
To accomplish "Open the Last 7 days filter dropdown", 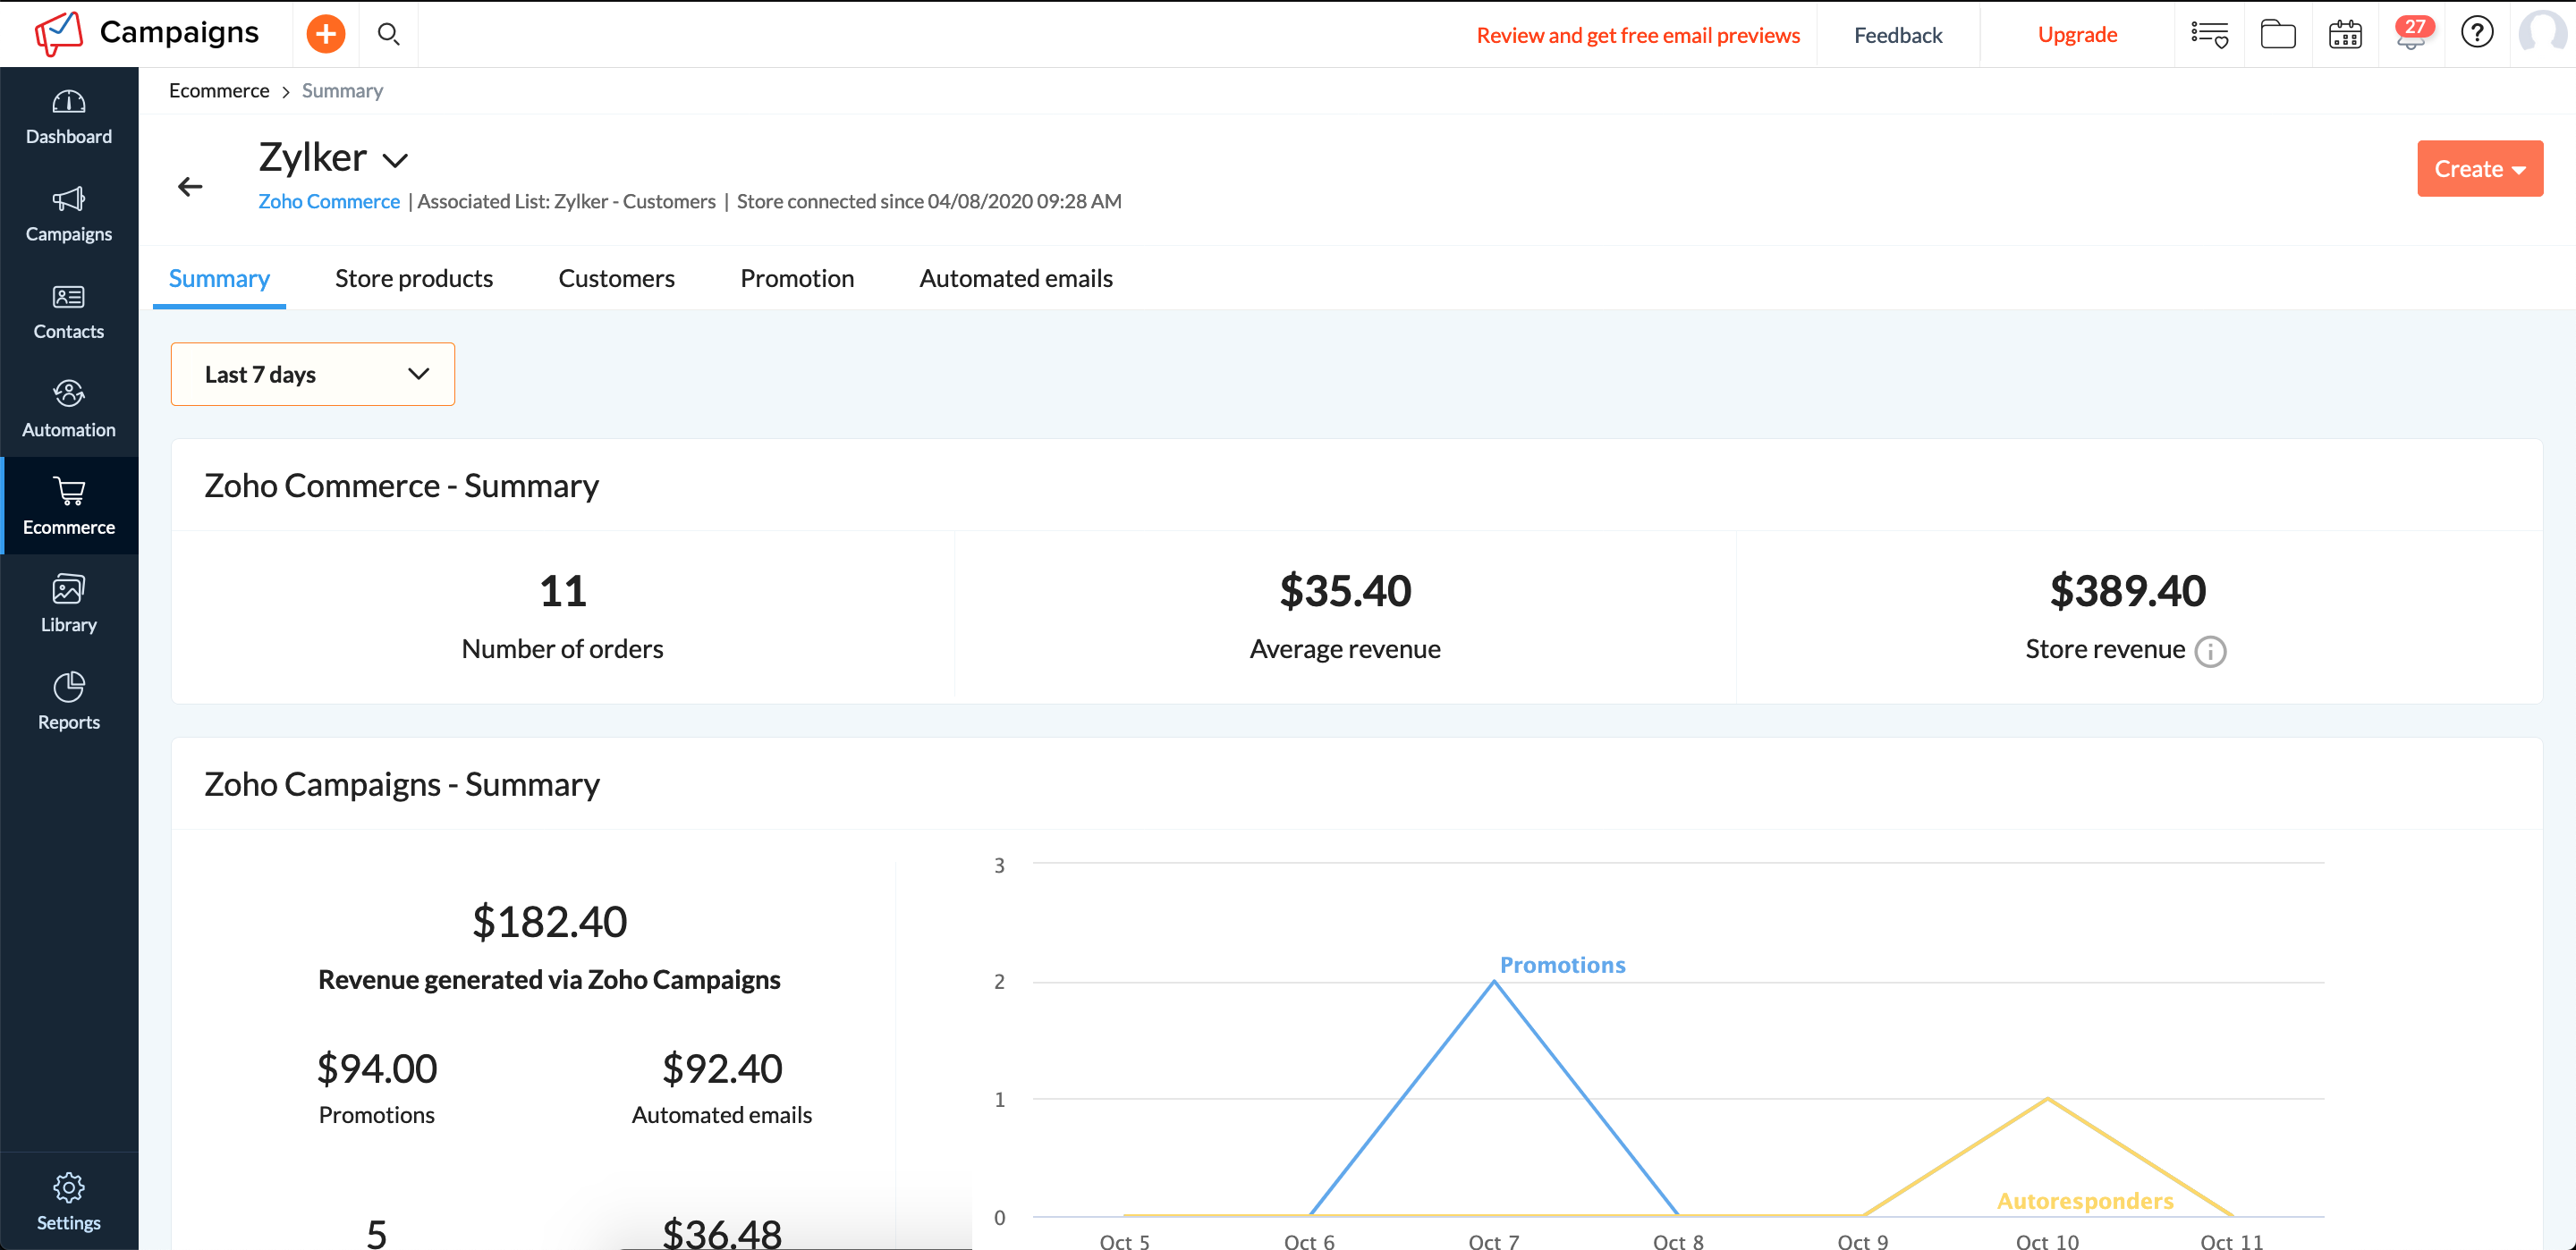I will [312, 373].
